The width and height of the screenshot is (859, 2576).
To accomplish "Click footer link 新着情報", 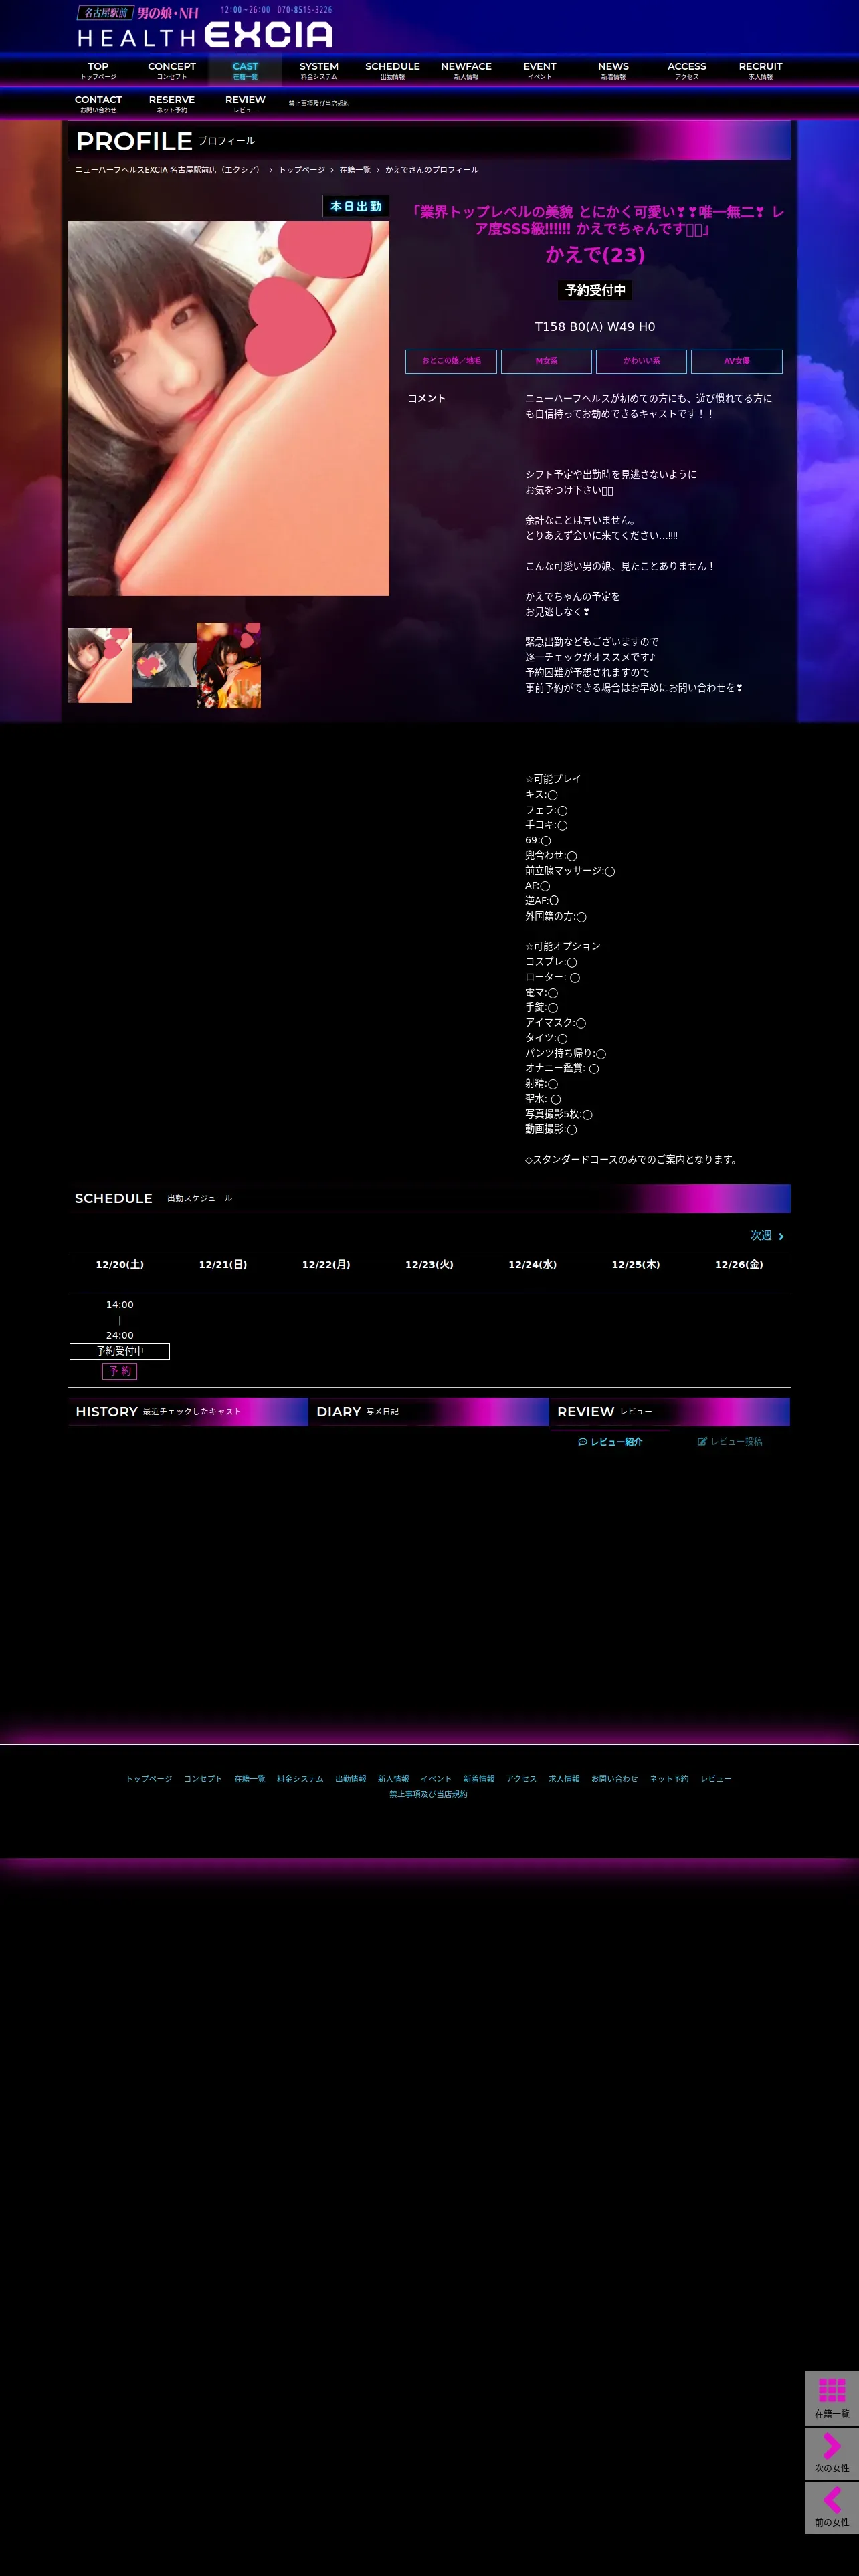I will (x=479, y=1779).
